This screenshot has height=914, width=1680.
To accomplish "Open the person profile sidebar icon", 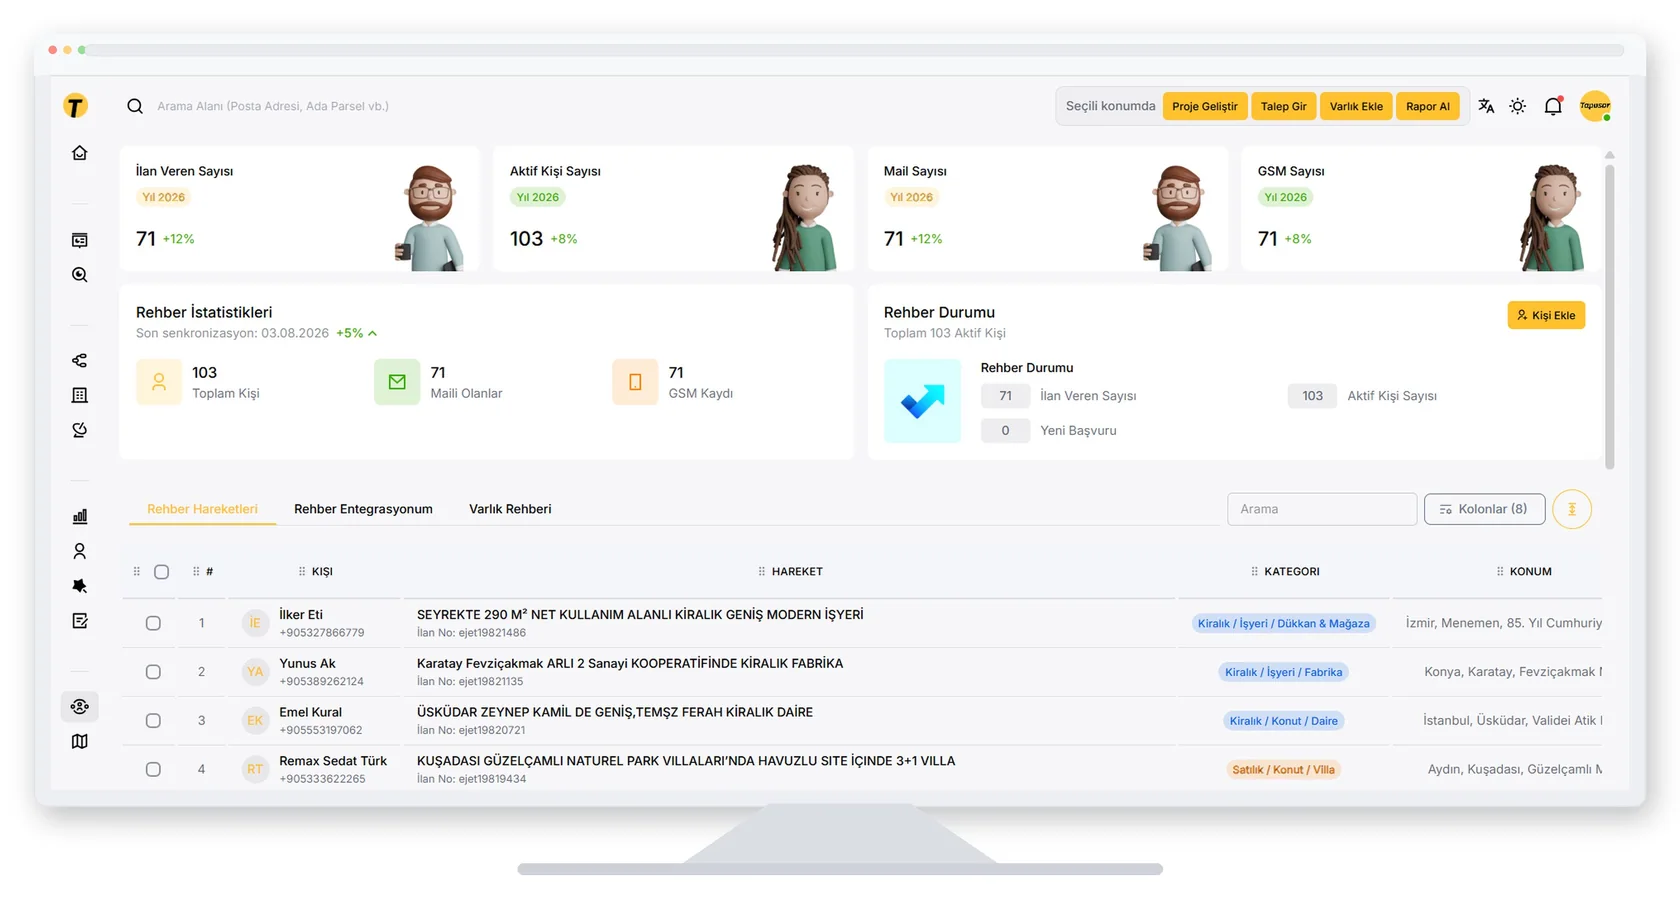I will (x=80, y=551).
